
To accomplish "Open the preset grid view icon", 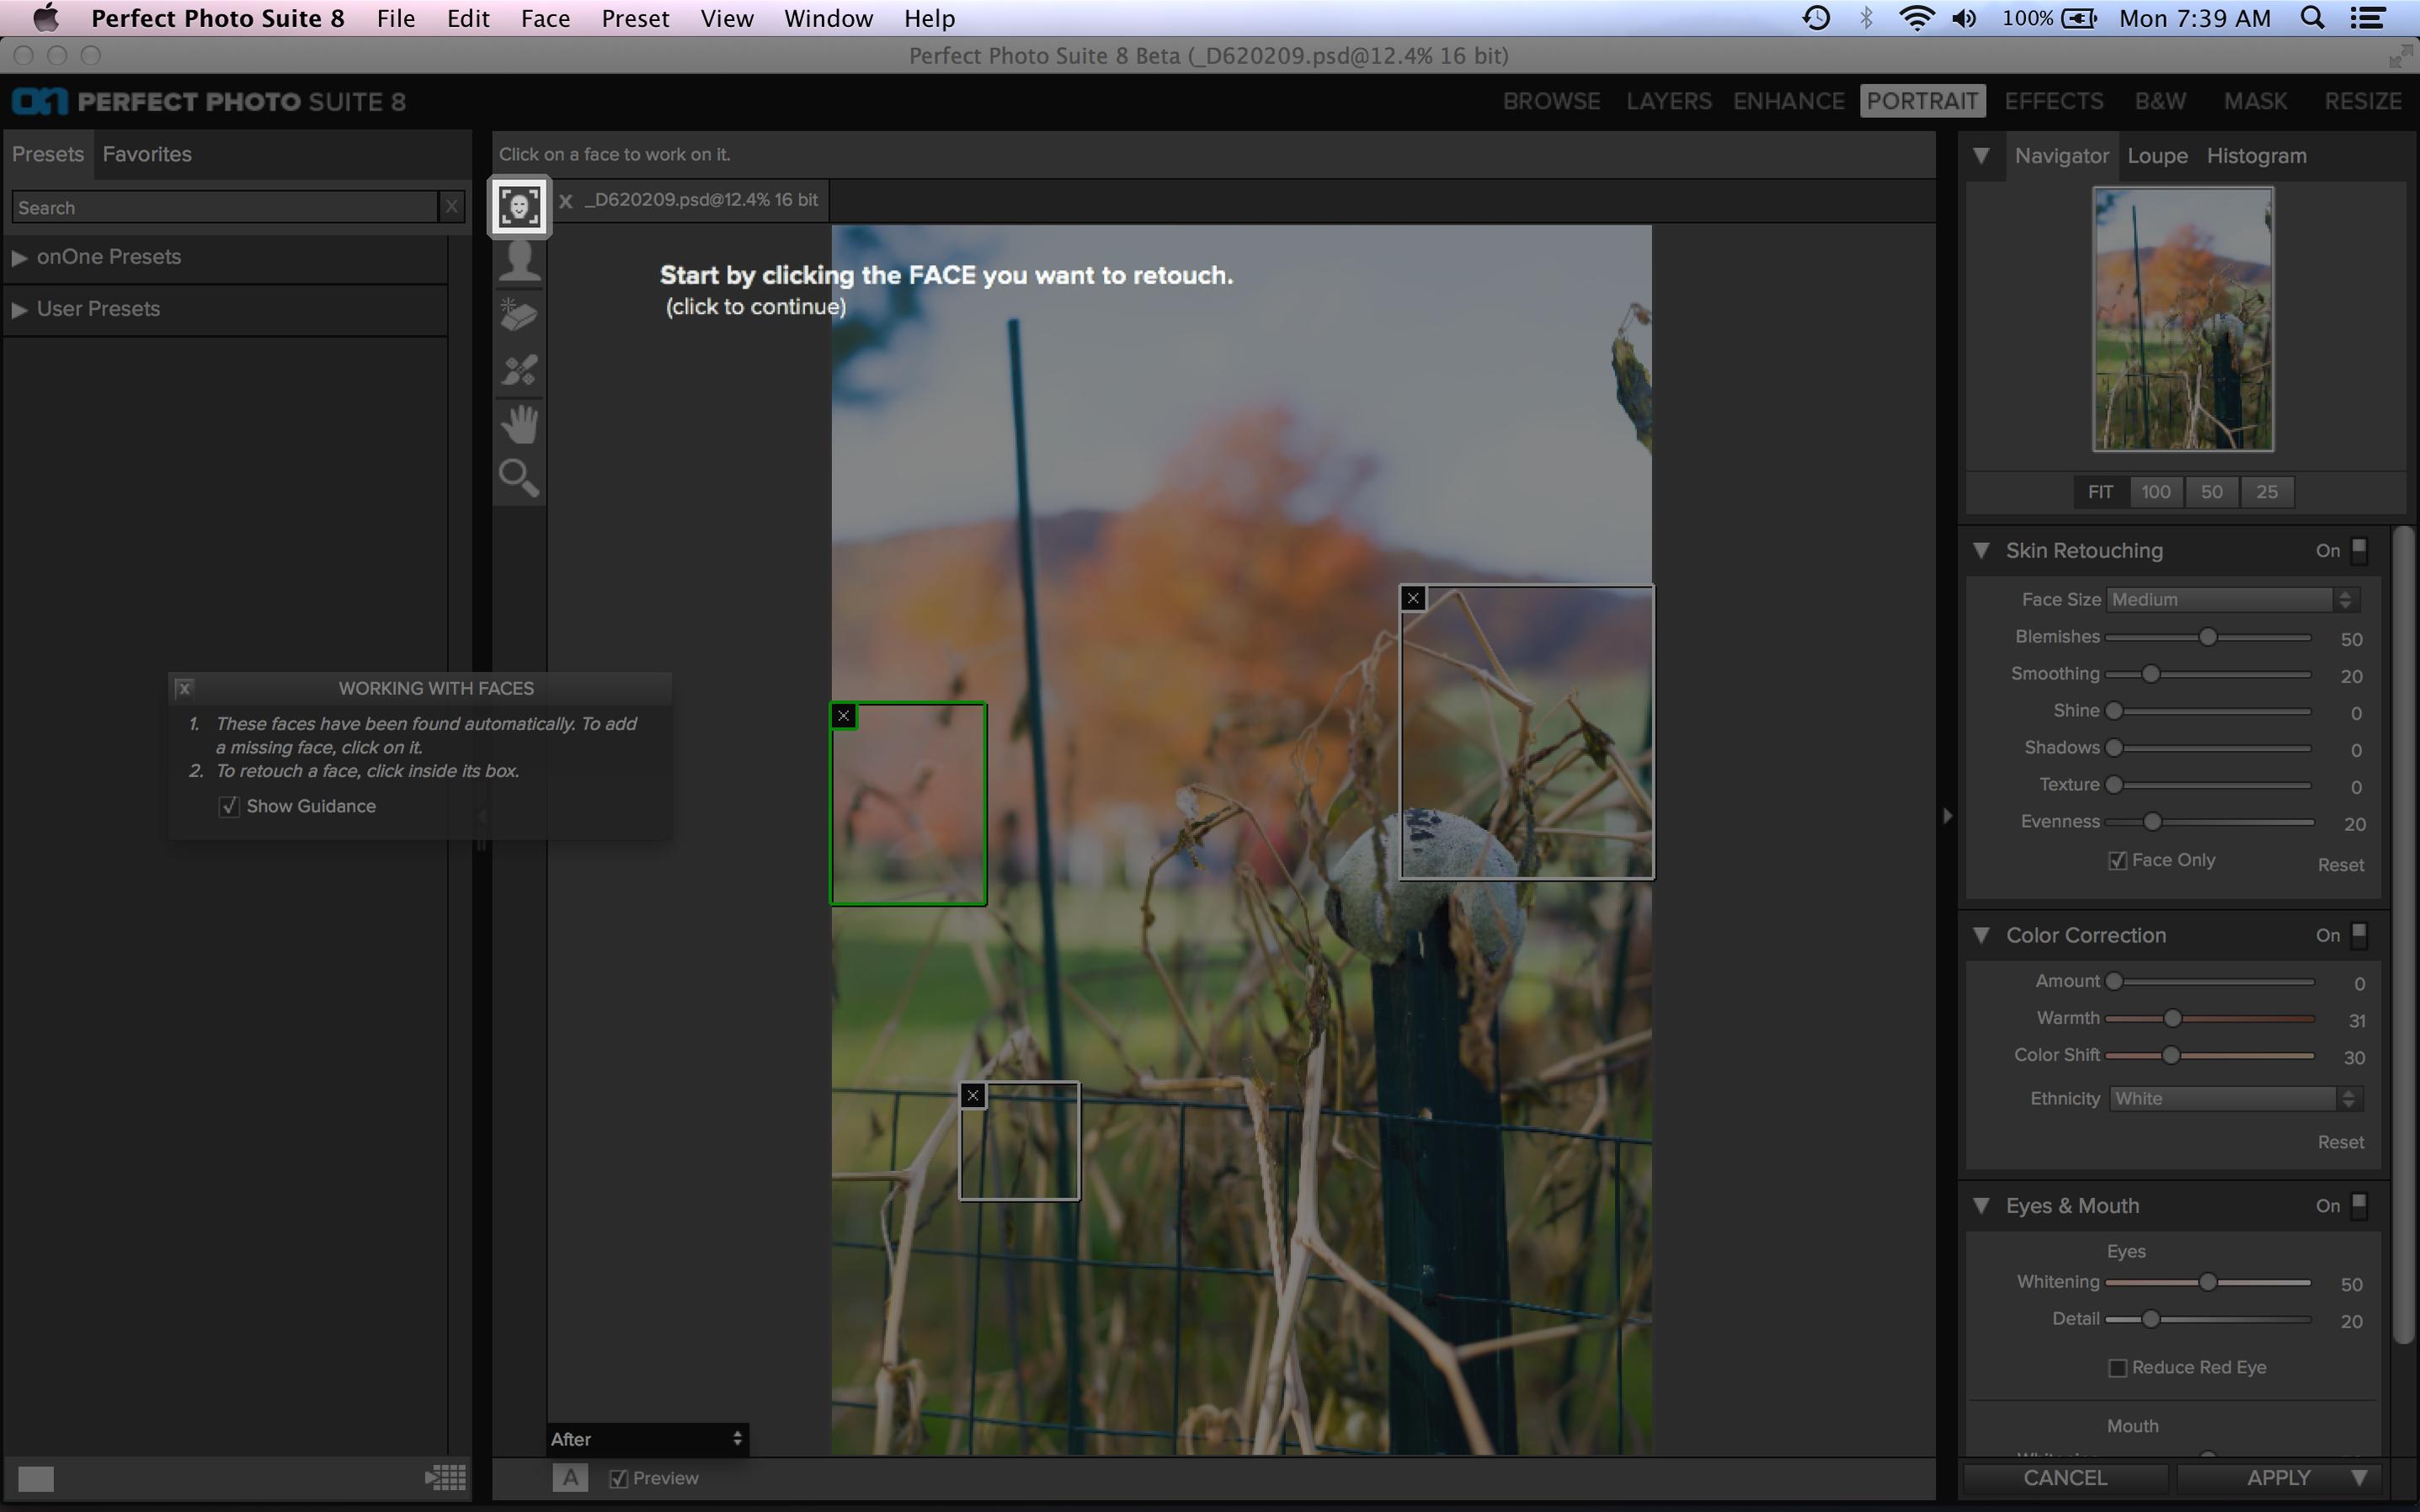I will (x=445, y=1477).
